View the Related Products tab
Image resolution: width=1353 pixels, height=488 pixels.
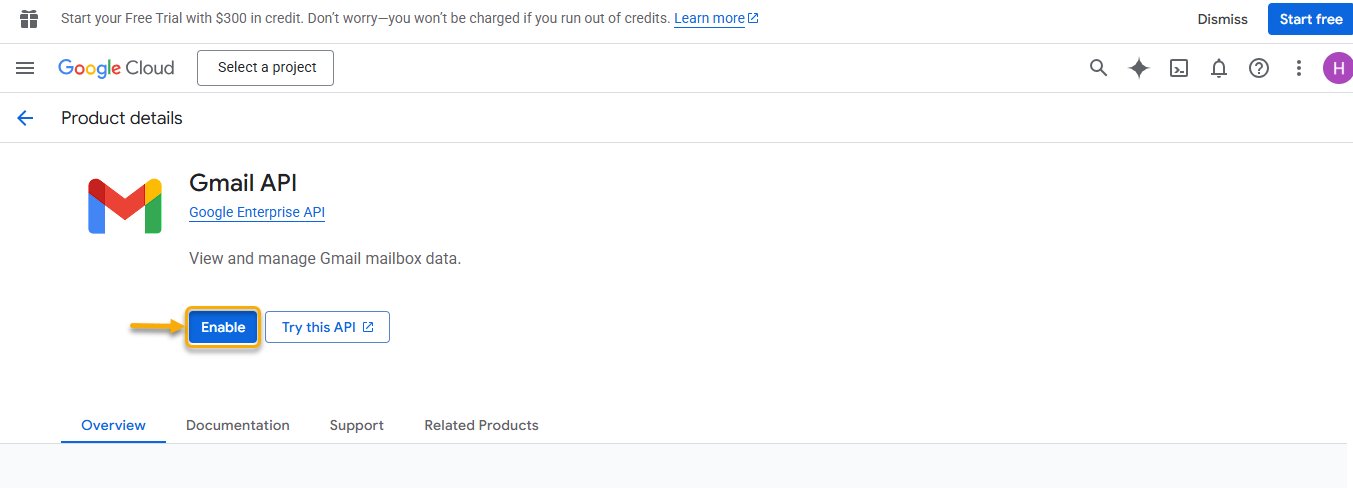pos(481,425)
